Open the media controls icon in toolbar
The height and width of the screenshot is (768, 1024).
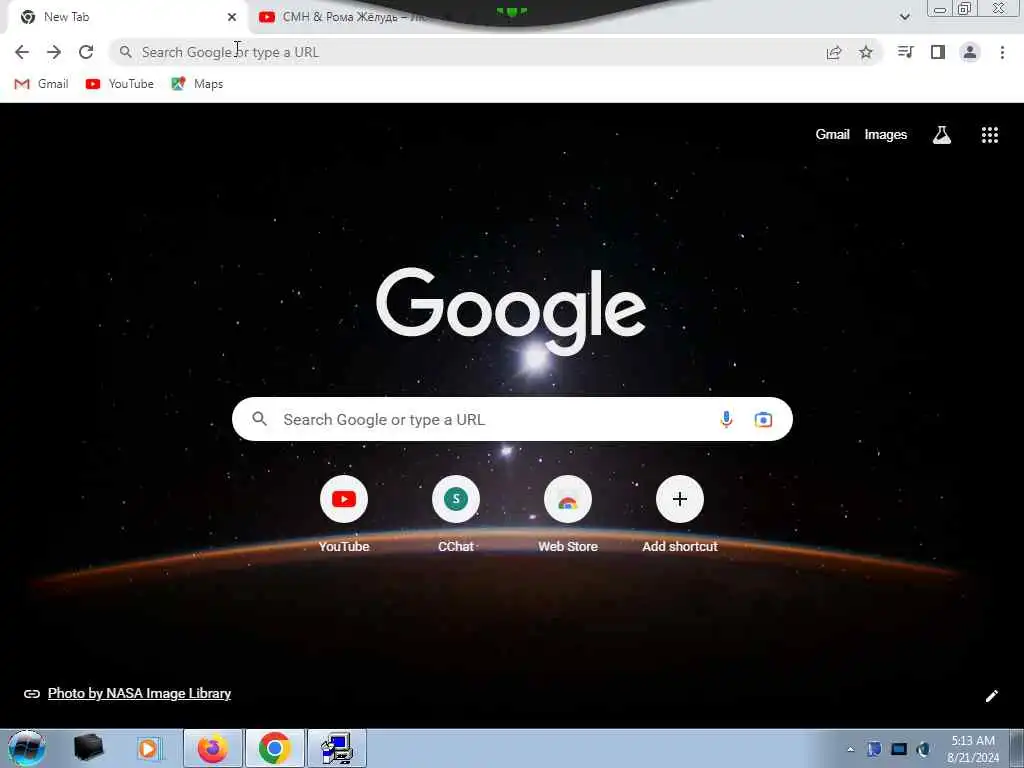(x=905, y=52)
